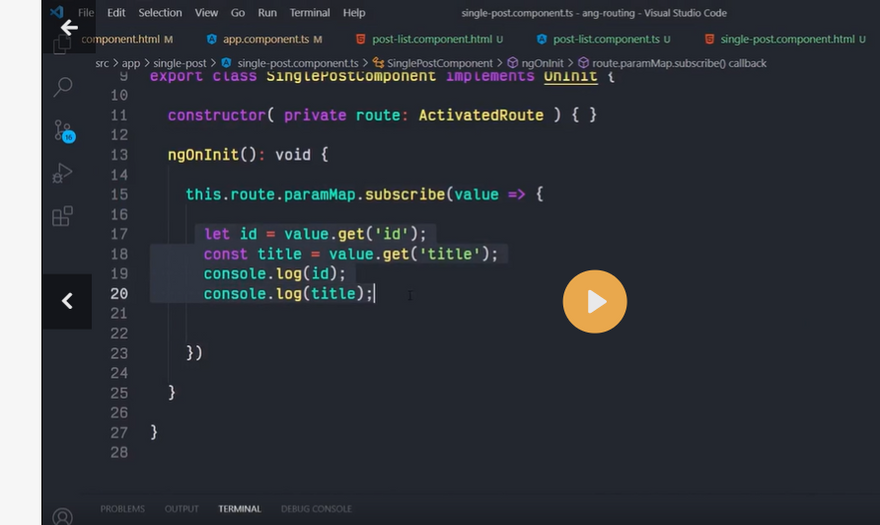The width and height of the screenshot is (880, 525).
Task: Open the Search view in activity bar
Action: (x=62, y=87)
